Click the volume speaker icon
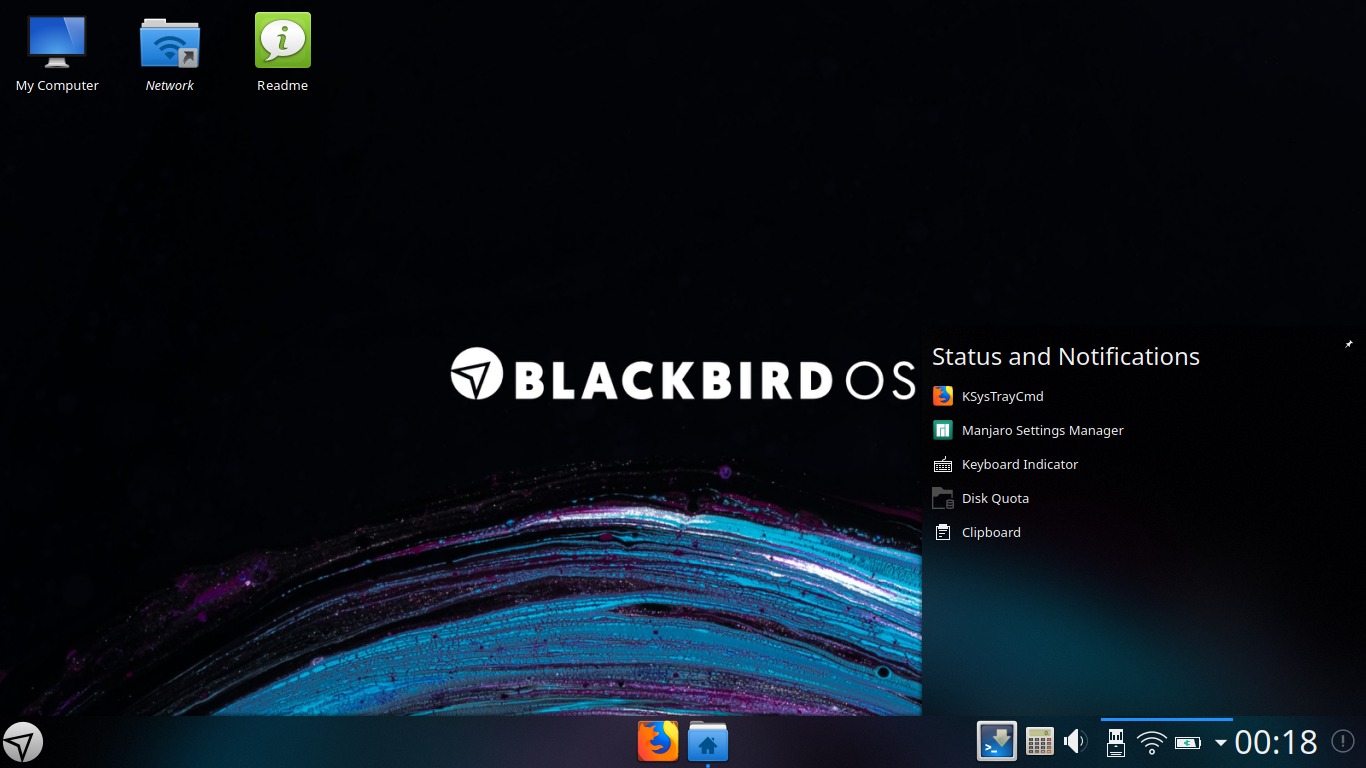 pyautogui.click(x=1076, y=741)
